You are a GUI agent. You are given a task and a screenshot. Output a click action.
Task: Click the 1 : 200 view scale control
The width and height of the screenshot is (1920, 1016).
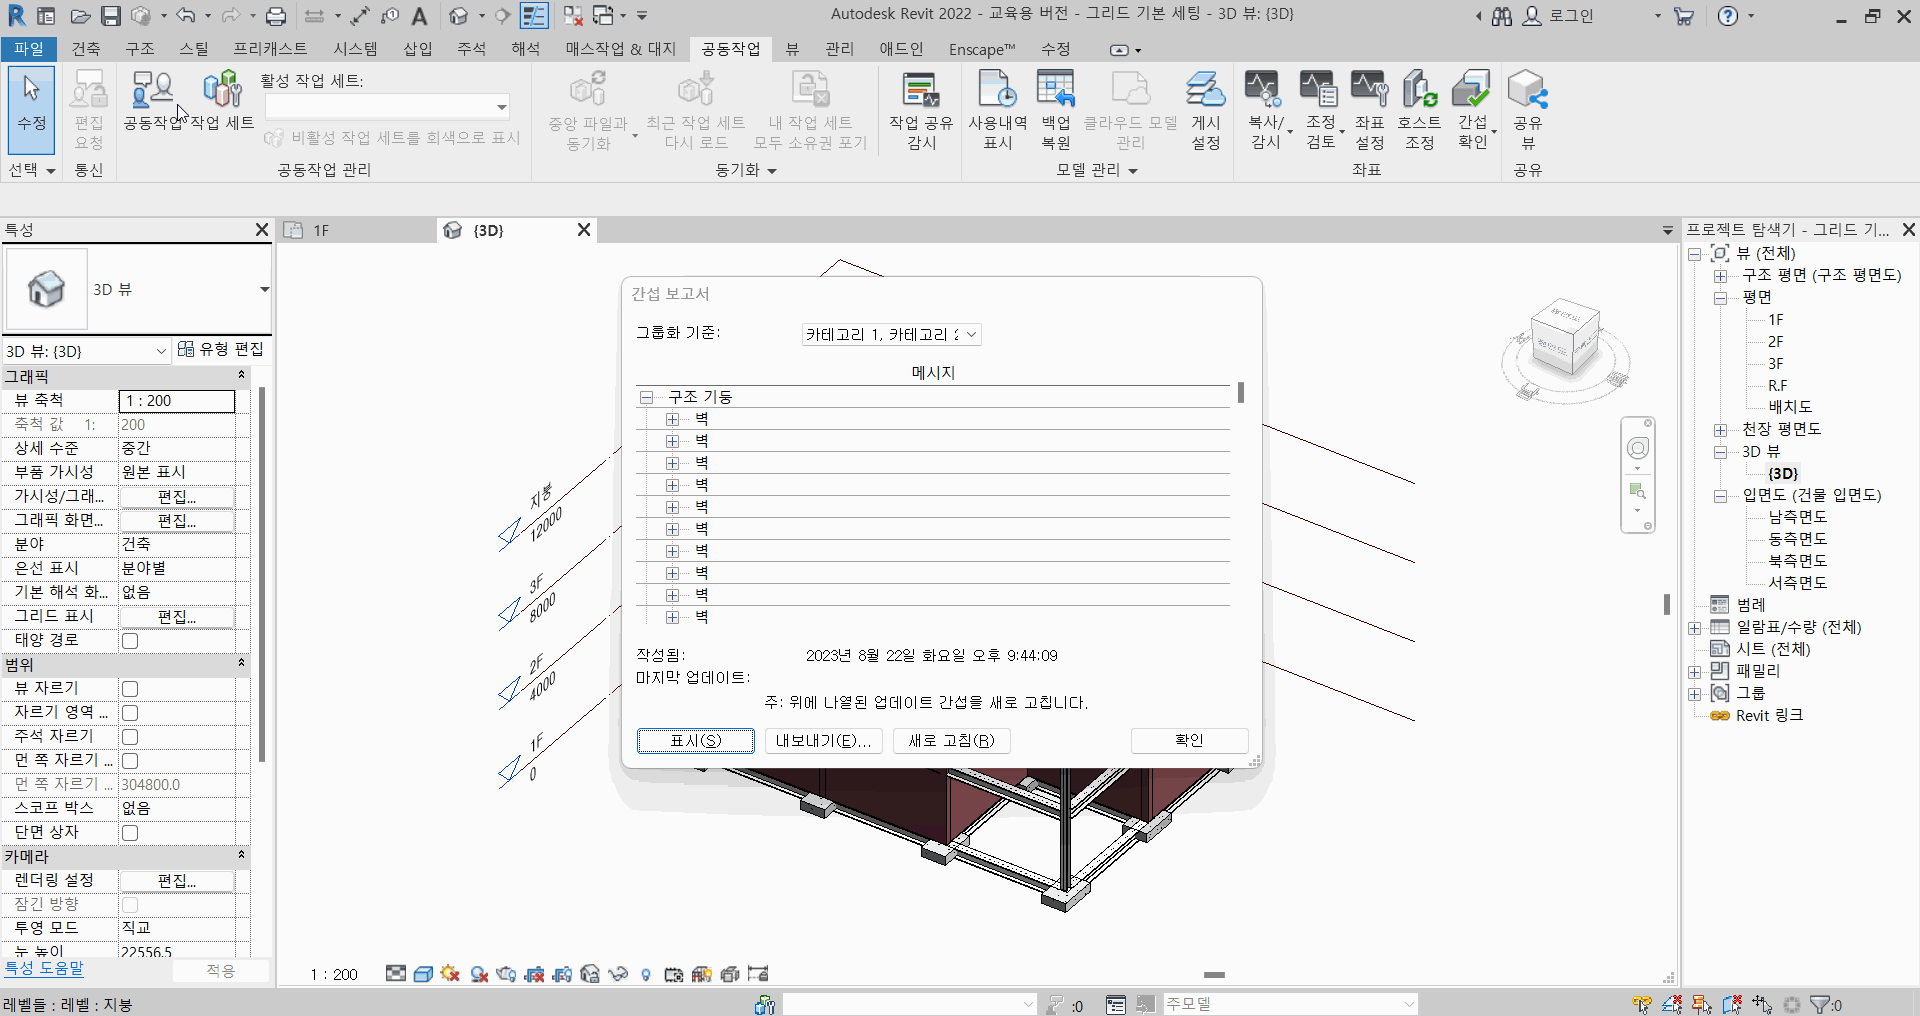coord(334,974)
